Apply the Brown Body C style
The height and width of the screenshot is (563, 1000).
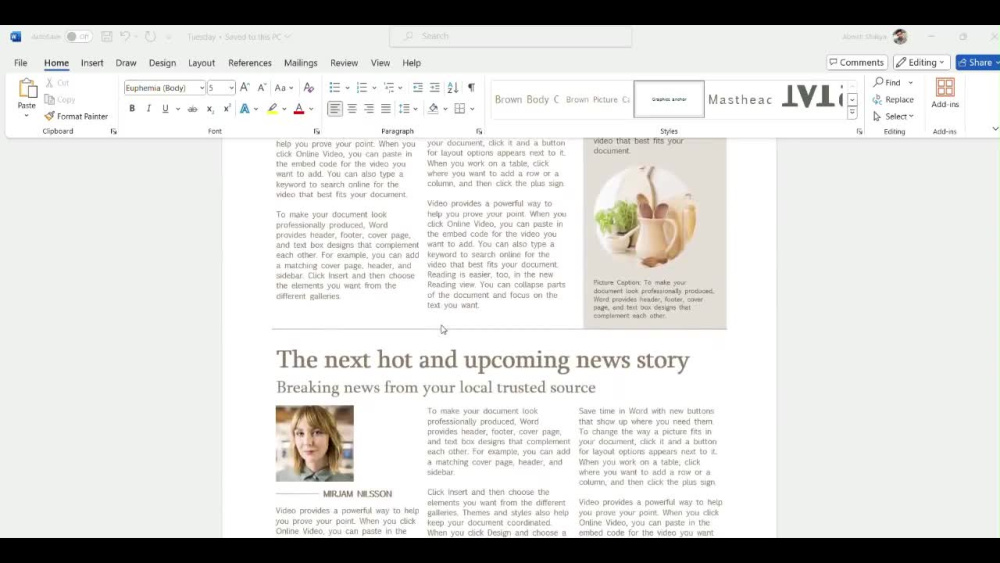click(x=527, y=99)
